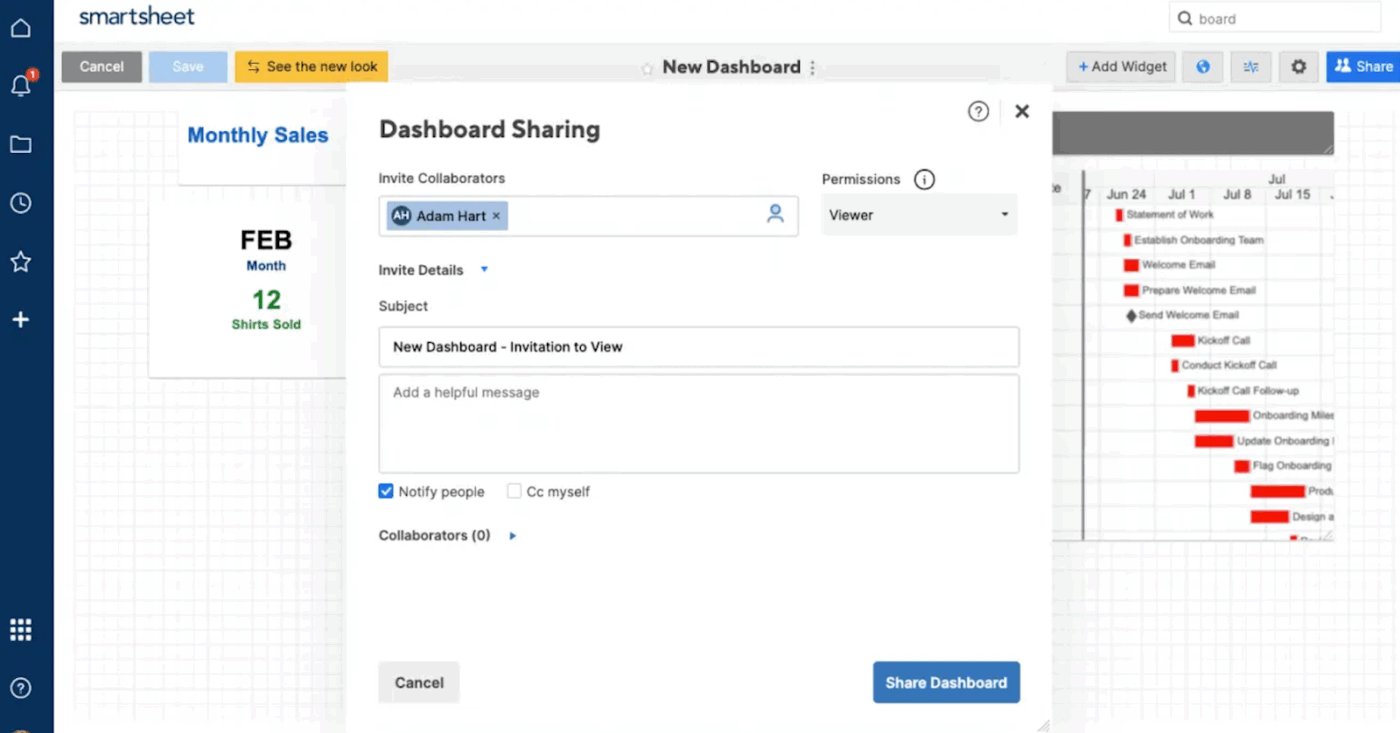Expand the Collaborators (0) section

click(x=512, y=535)
